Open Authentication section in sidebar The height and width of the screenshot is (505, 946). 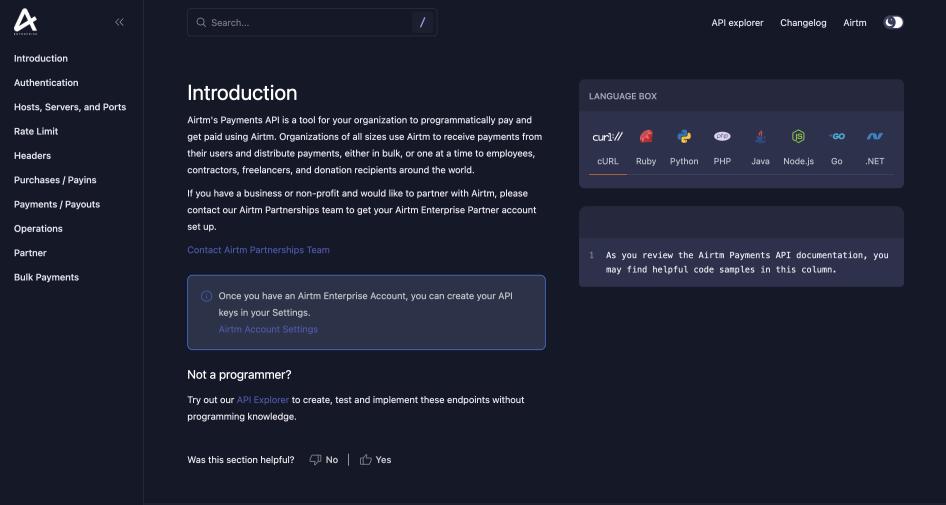46,83
